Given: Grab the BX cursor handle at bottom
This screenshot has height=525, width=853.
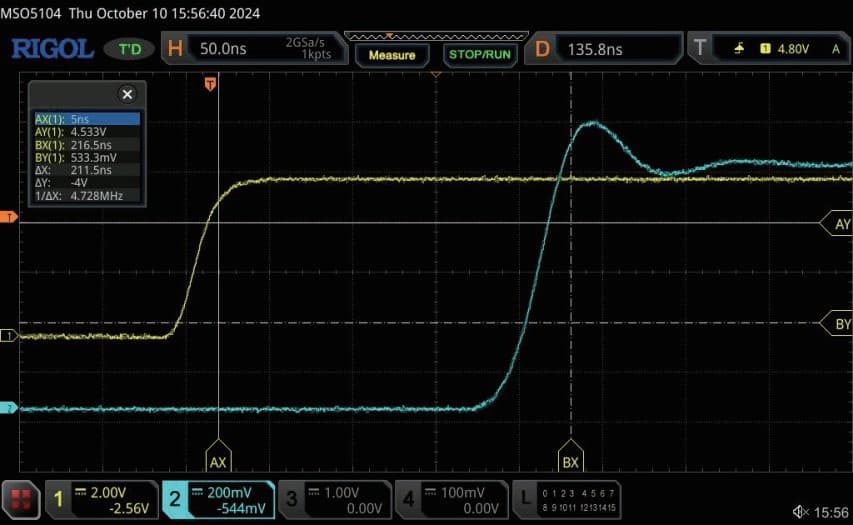Looking at the screenshot, I should pyautogui.click(x=570, y=456).
